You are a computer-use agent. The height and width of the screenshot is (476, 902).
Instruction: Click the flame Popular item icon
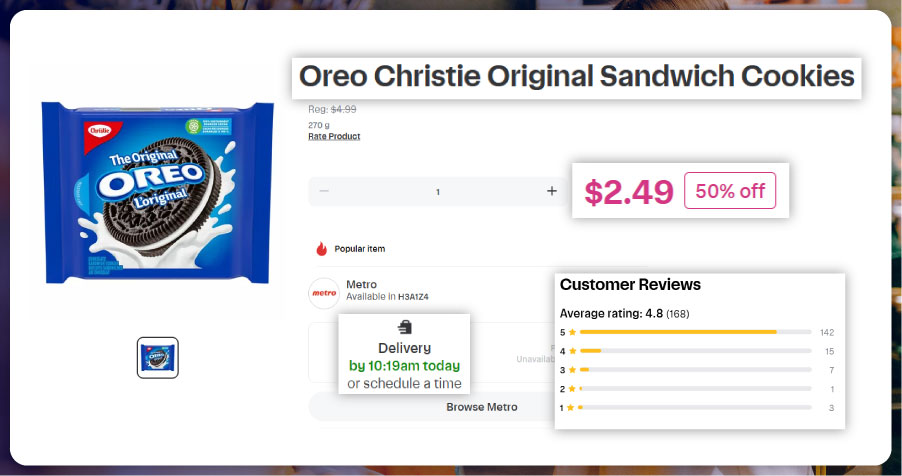coord(321,249)
